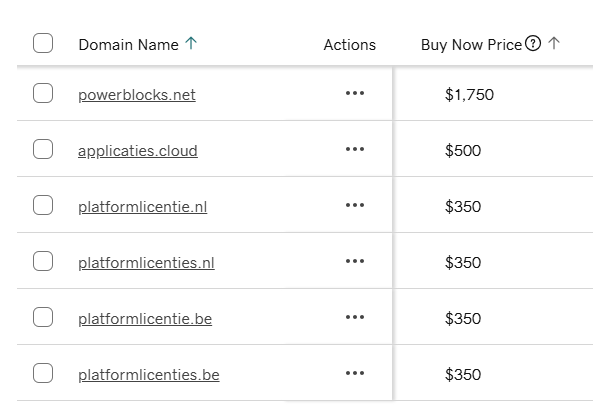
Task: Open the applicaties.cloud domain link
Action: [x=138, y=151]
